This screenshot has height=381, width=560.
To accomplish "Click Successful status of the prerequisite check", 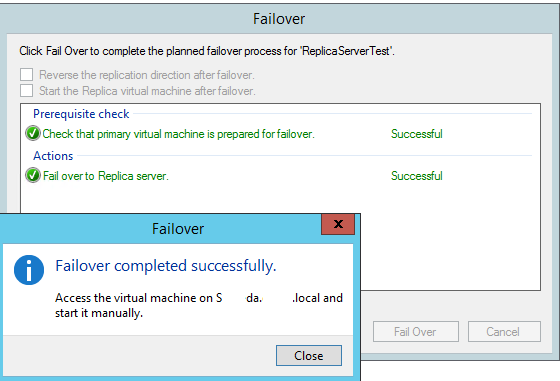I will 417,134.
